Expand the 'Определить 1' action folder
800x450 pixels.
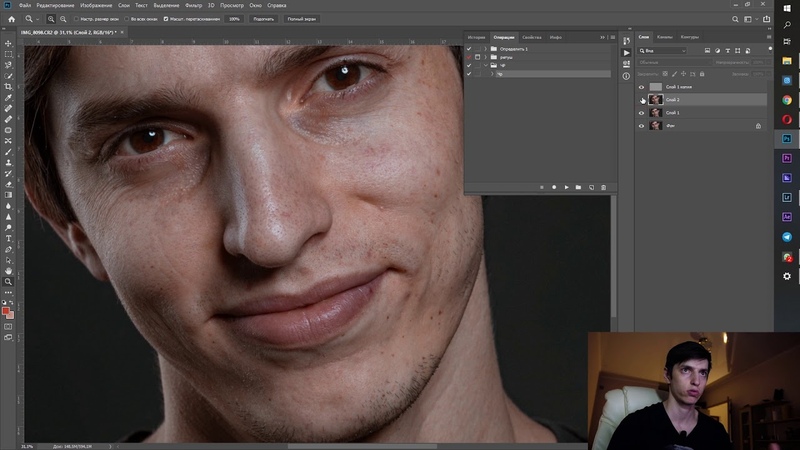coord(486,48)
